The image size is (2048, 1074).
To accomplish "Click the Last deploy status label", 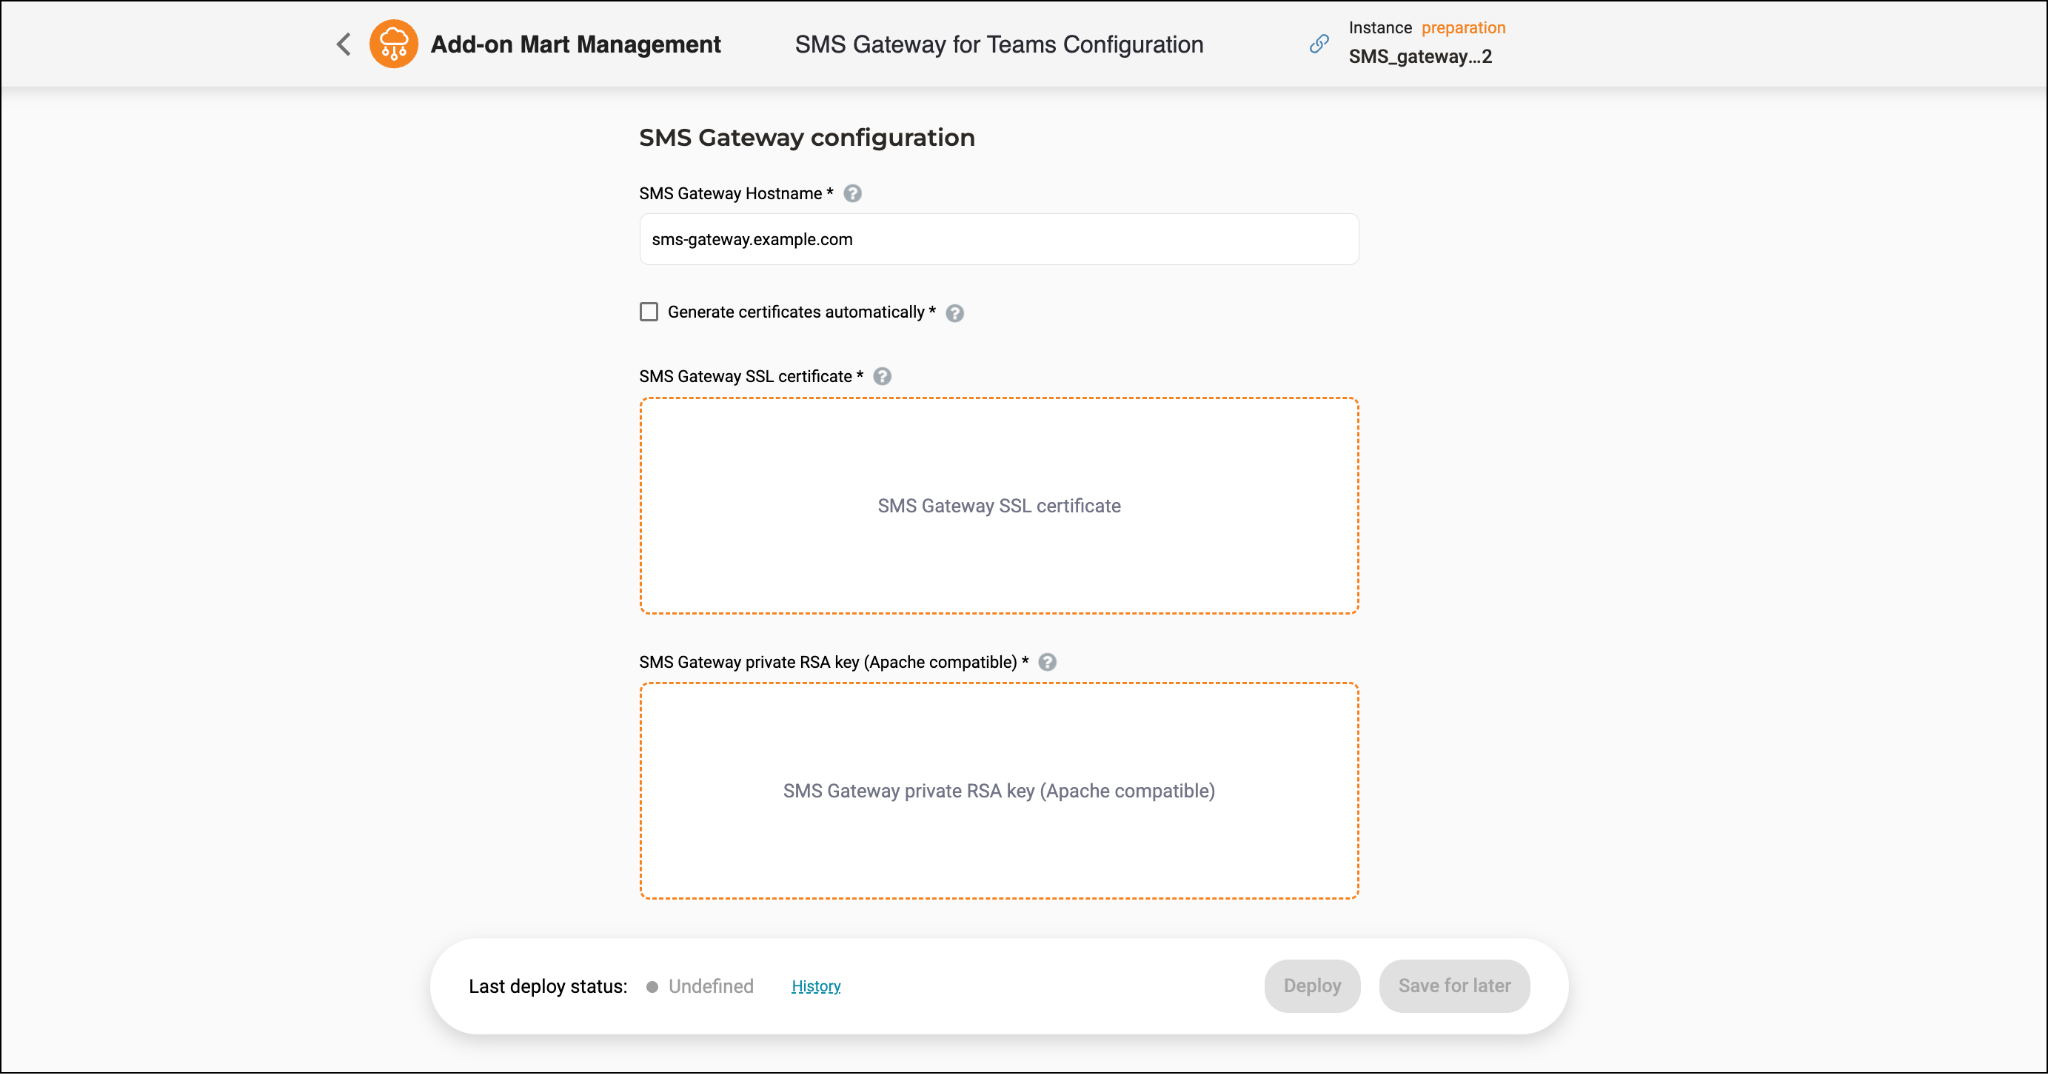I will (x=548, y=987).
